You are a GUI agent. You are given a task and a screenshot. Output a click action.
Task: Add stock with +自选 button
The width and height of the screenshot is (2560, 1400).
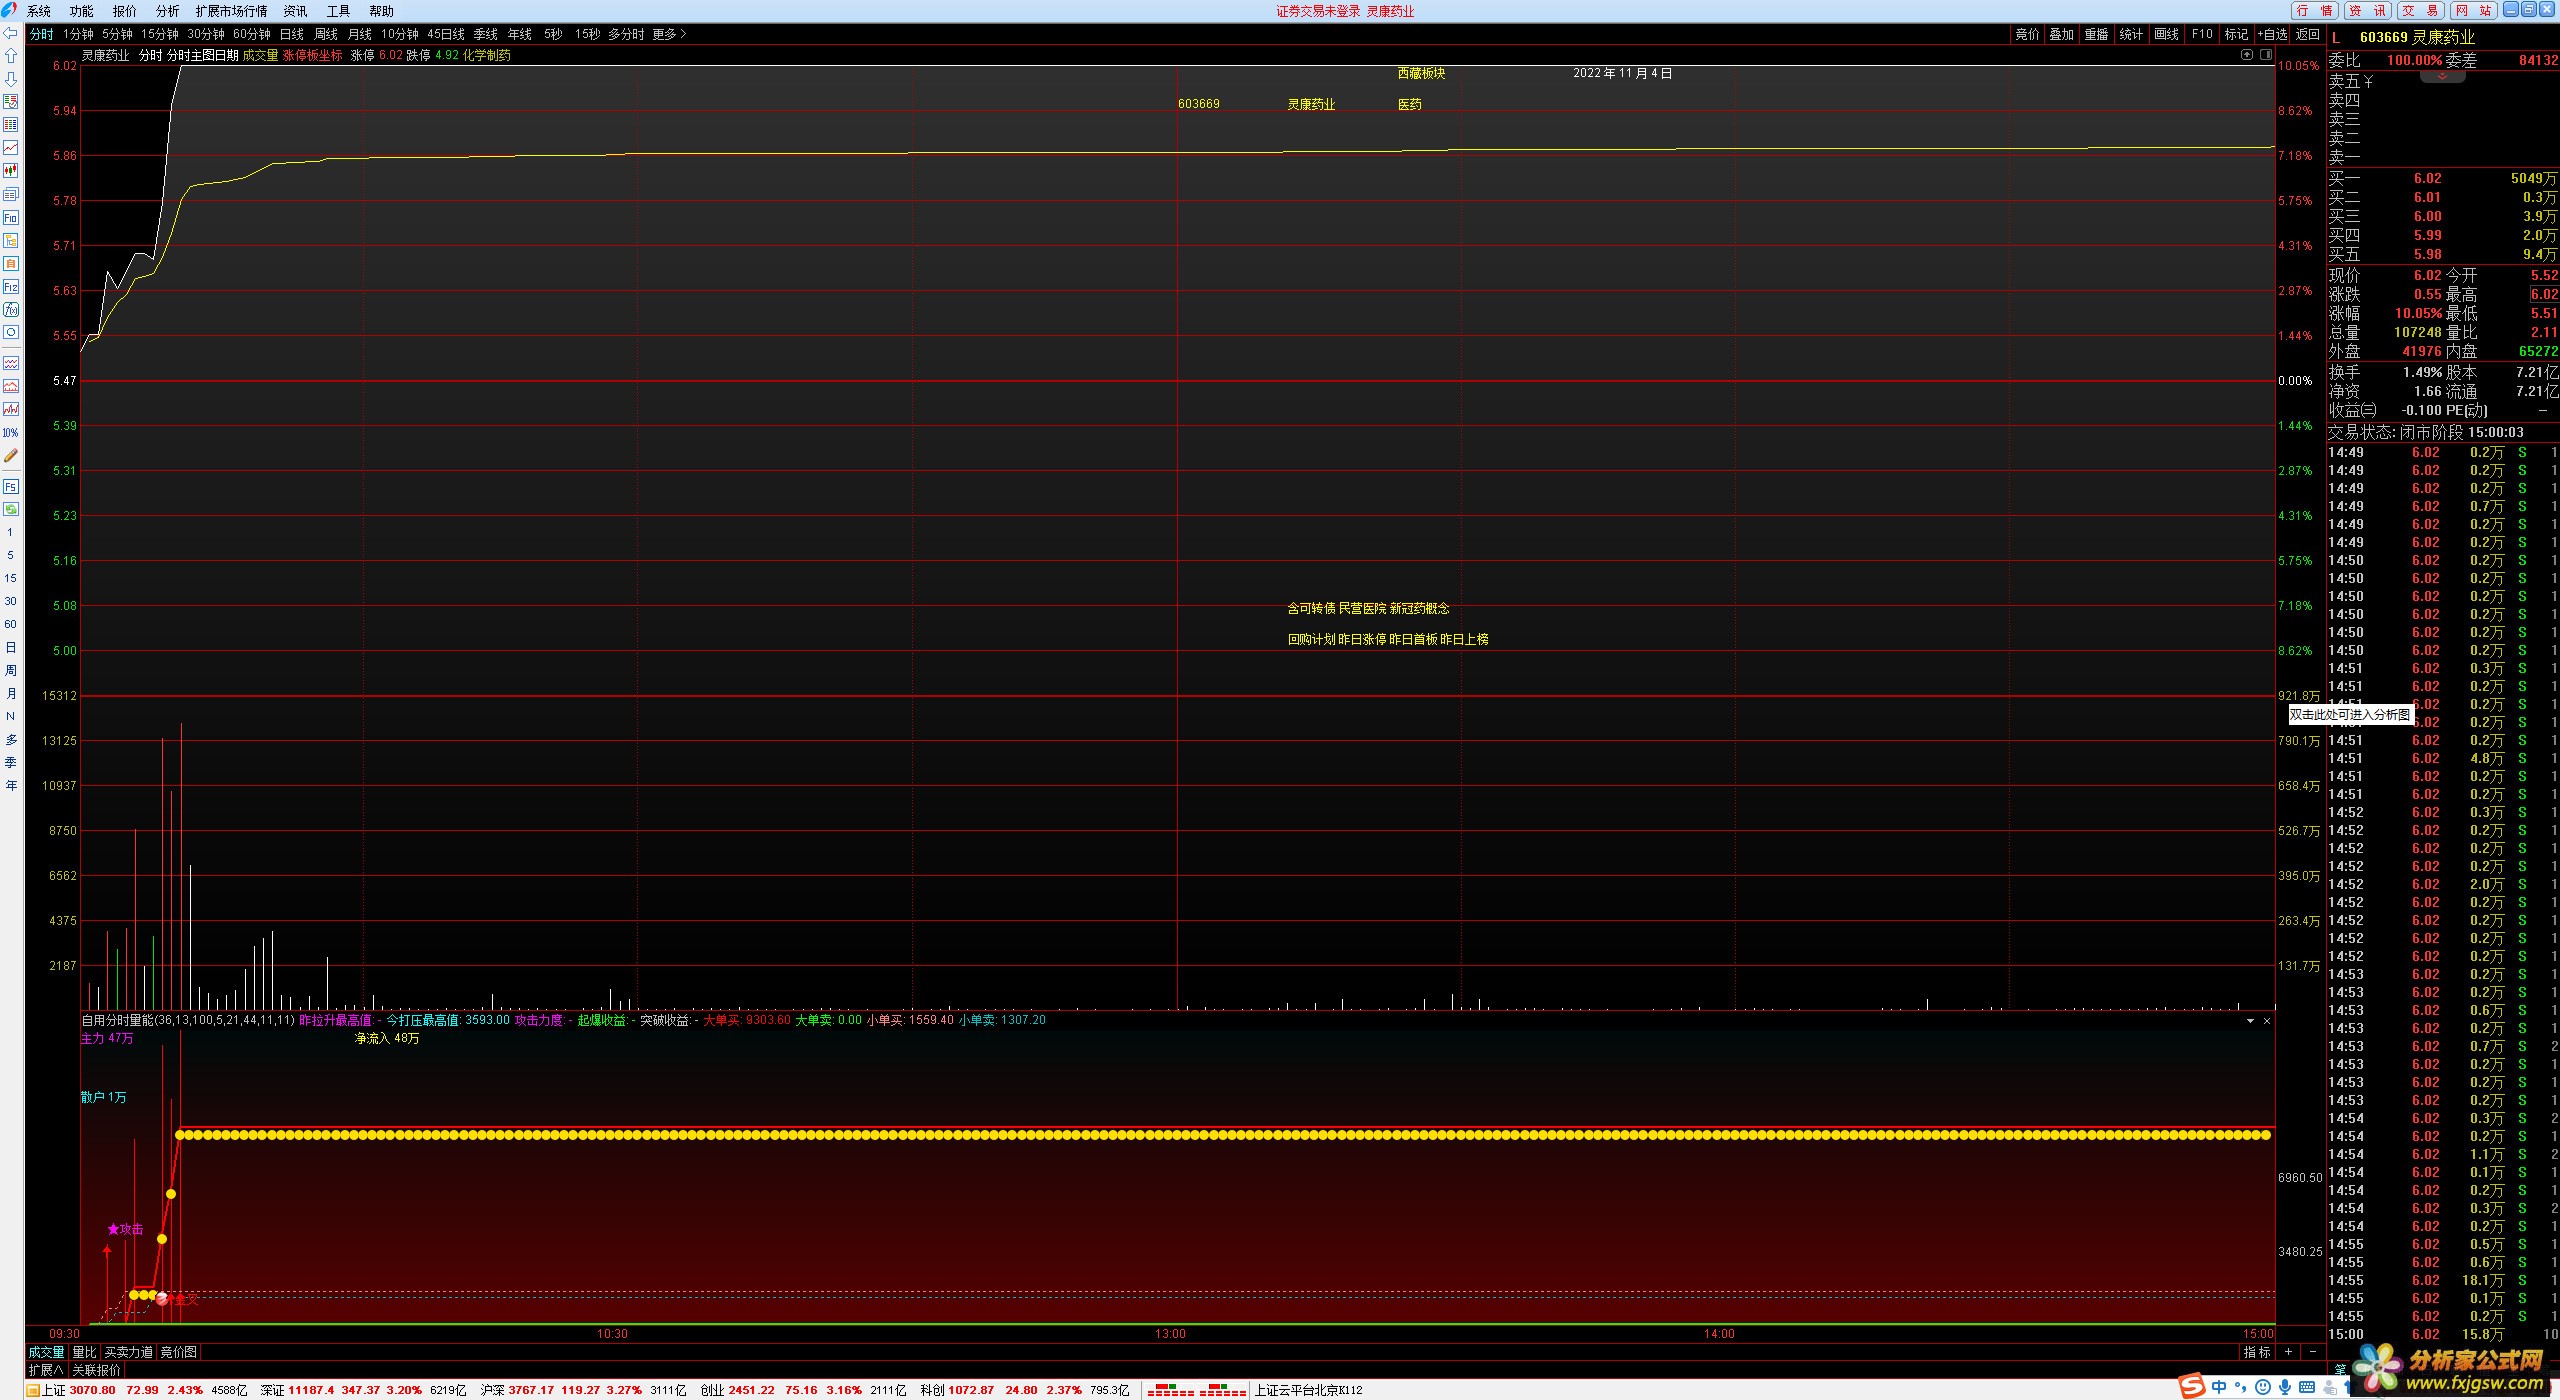tap(2273, 34)
